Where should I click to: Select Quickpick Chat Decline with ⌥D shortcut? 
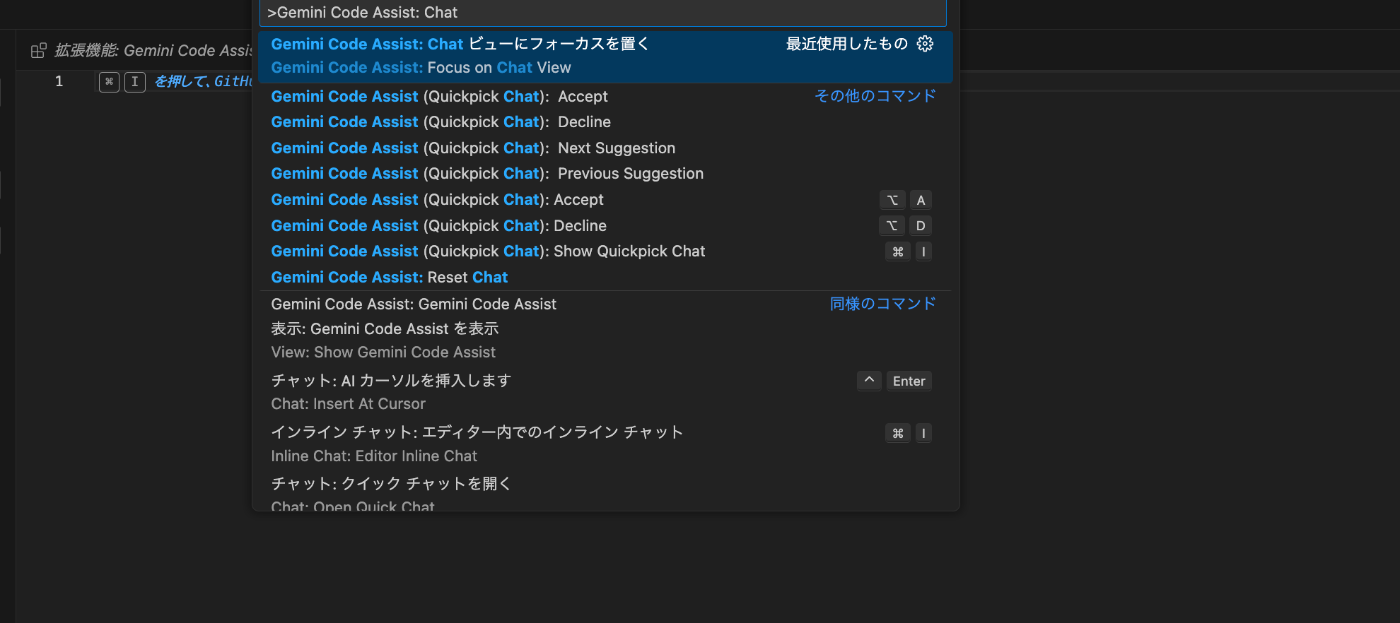tap(605, 226)
